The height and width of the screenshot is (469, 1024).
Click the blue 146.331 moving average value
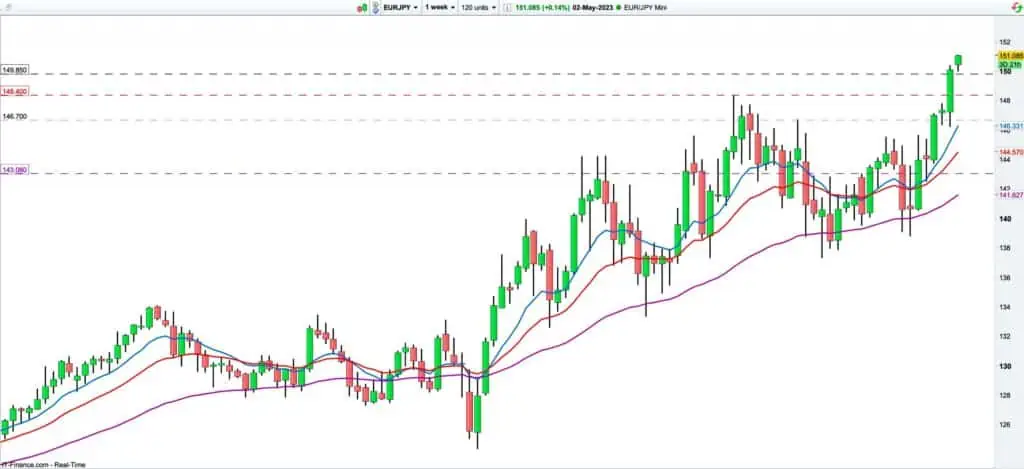coord(1011,125)
